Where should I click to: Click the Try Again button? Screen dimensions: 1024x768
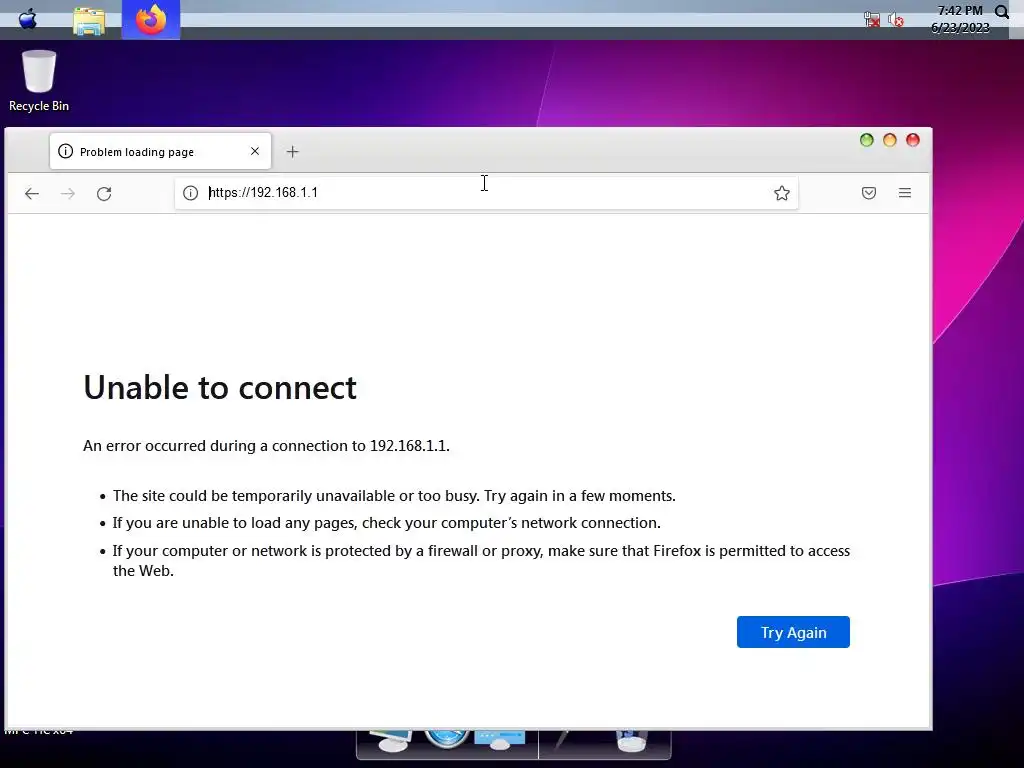[x=793, y=632]
